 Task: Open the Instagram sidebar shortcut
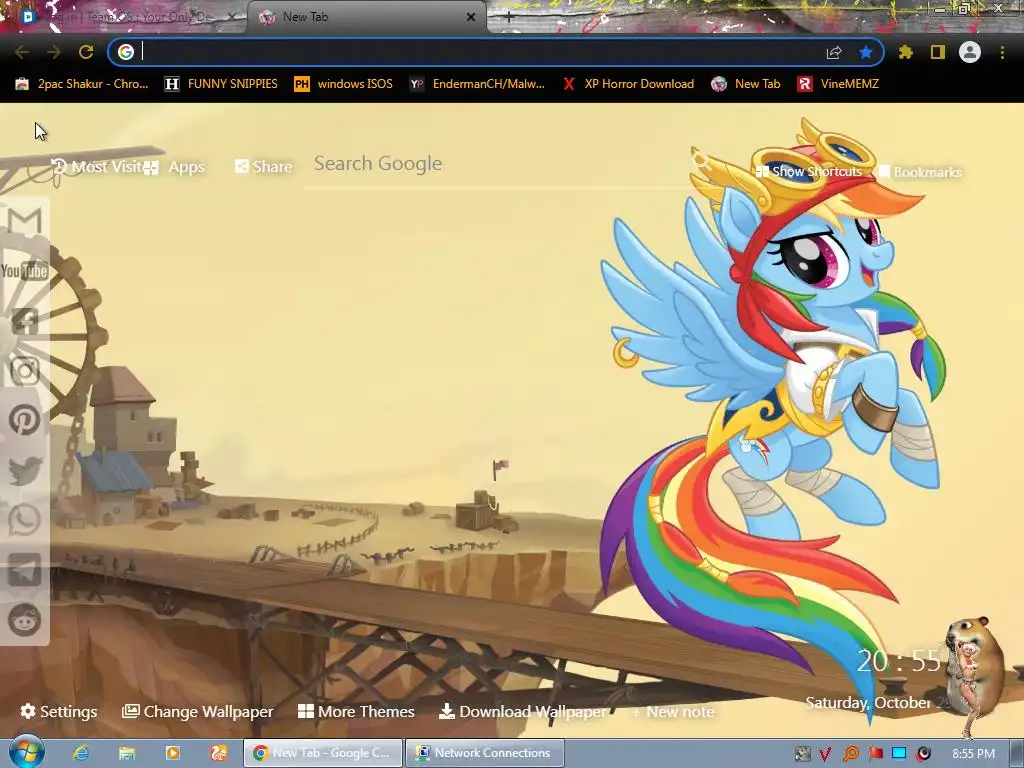point(25,370)
